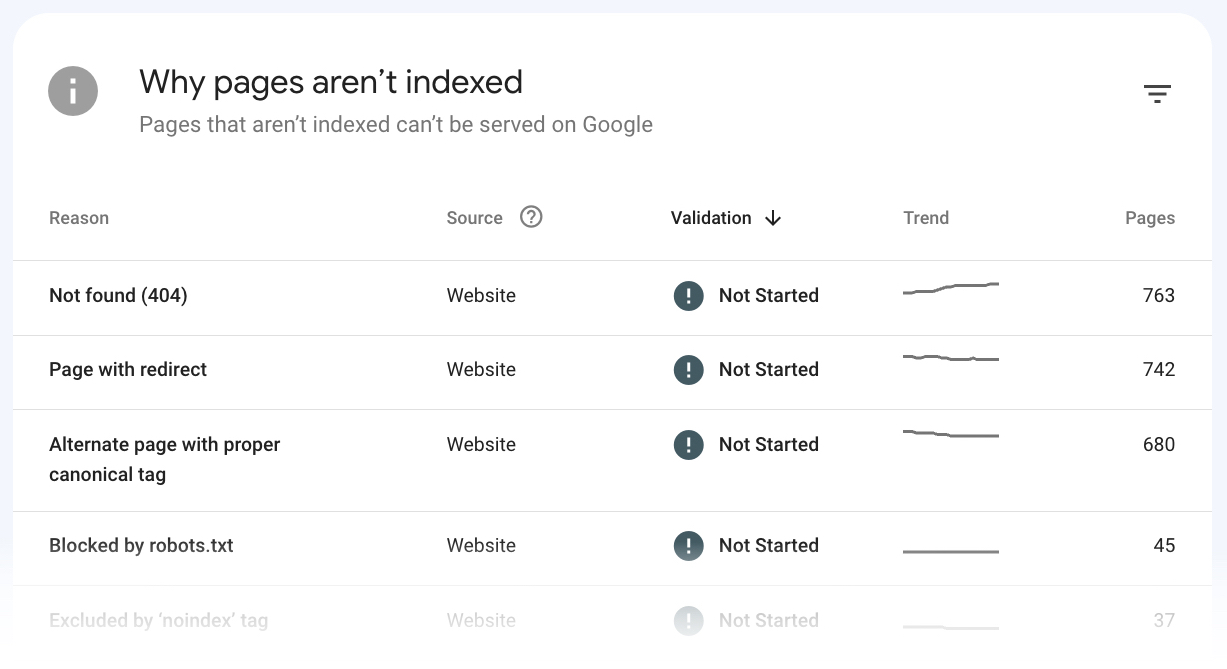
Task: Click the alert icon on Page with redirect row
Action: click(688, 370)
